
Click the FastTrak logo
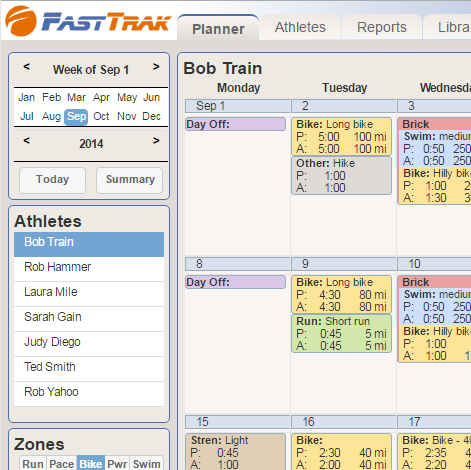(x=88, y=22)
